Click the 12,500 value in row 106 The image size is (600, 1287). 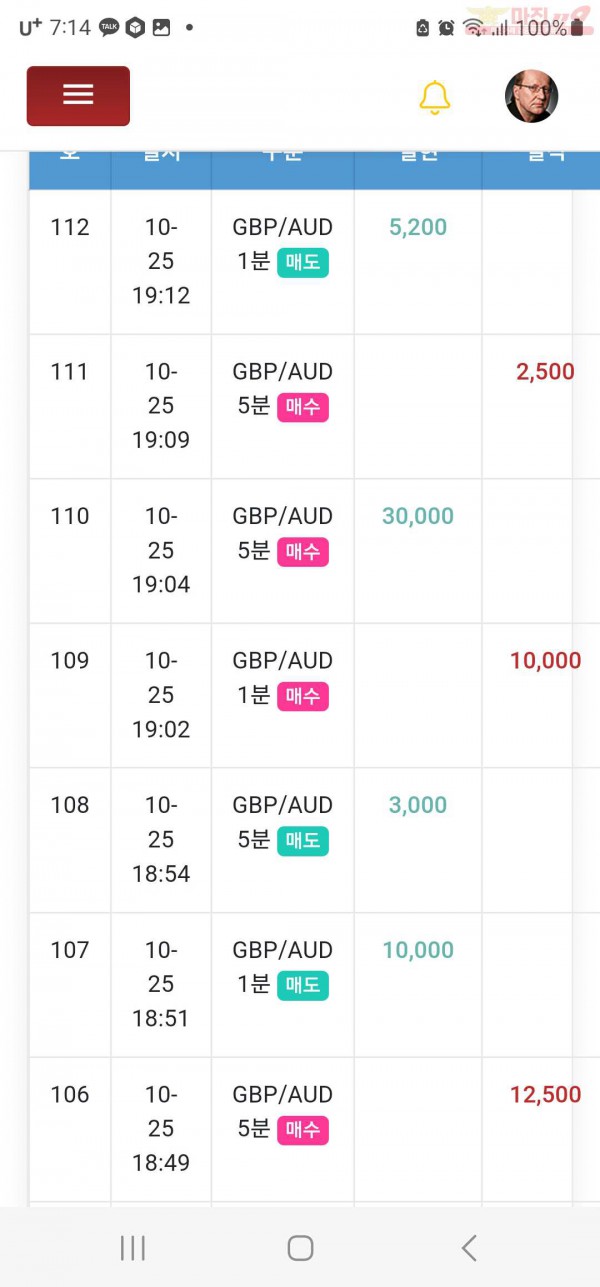point(545,1095)
